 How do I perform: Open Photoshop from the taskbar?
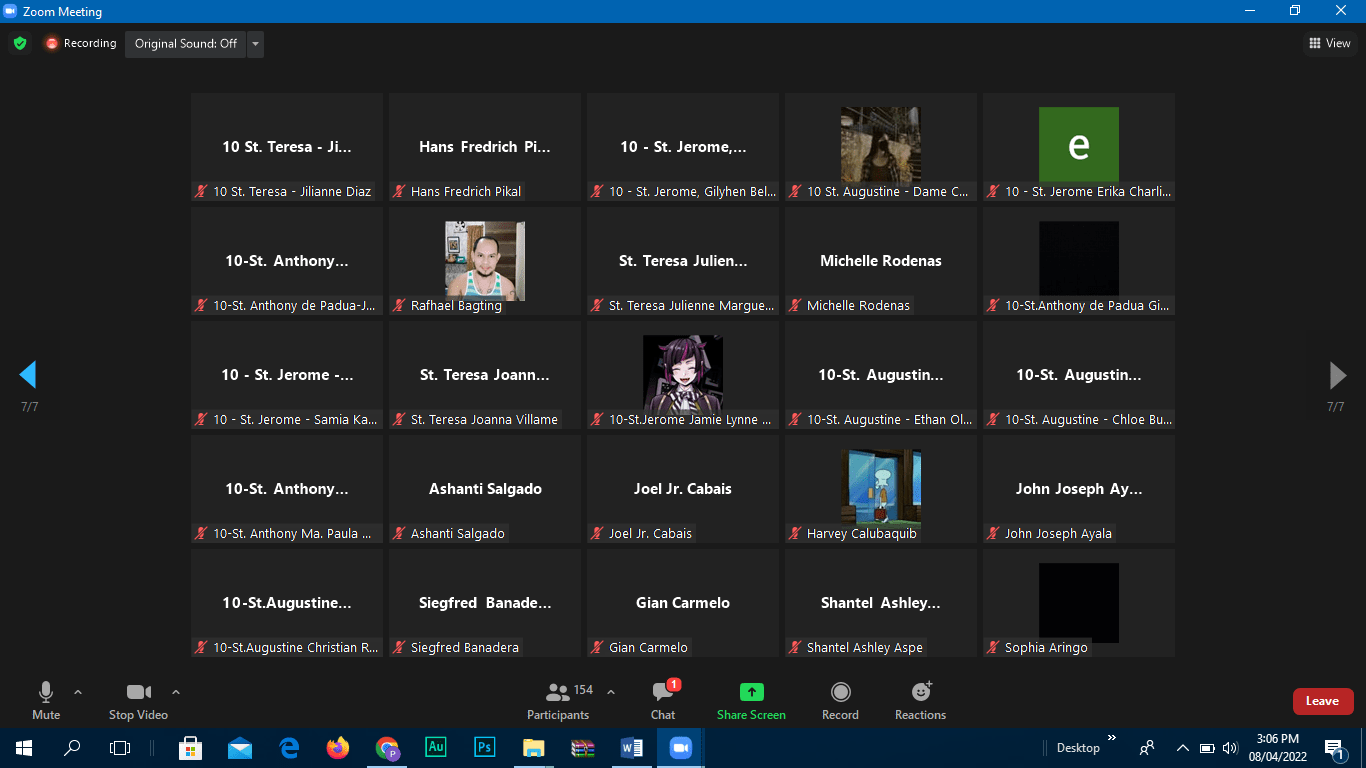(485, 747)
